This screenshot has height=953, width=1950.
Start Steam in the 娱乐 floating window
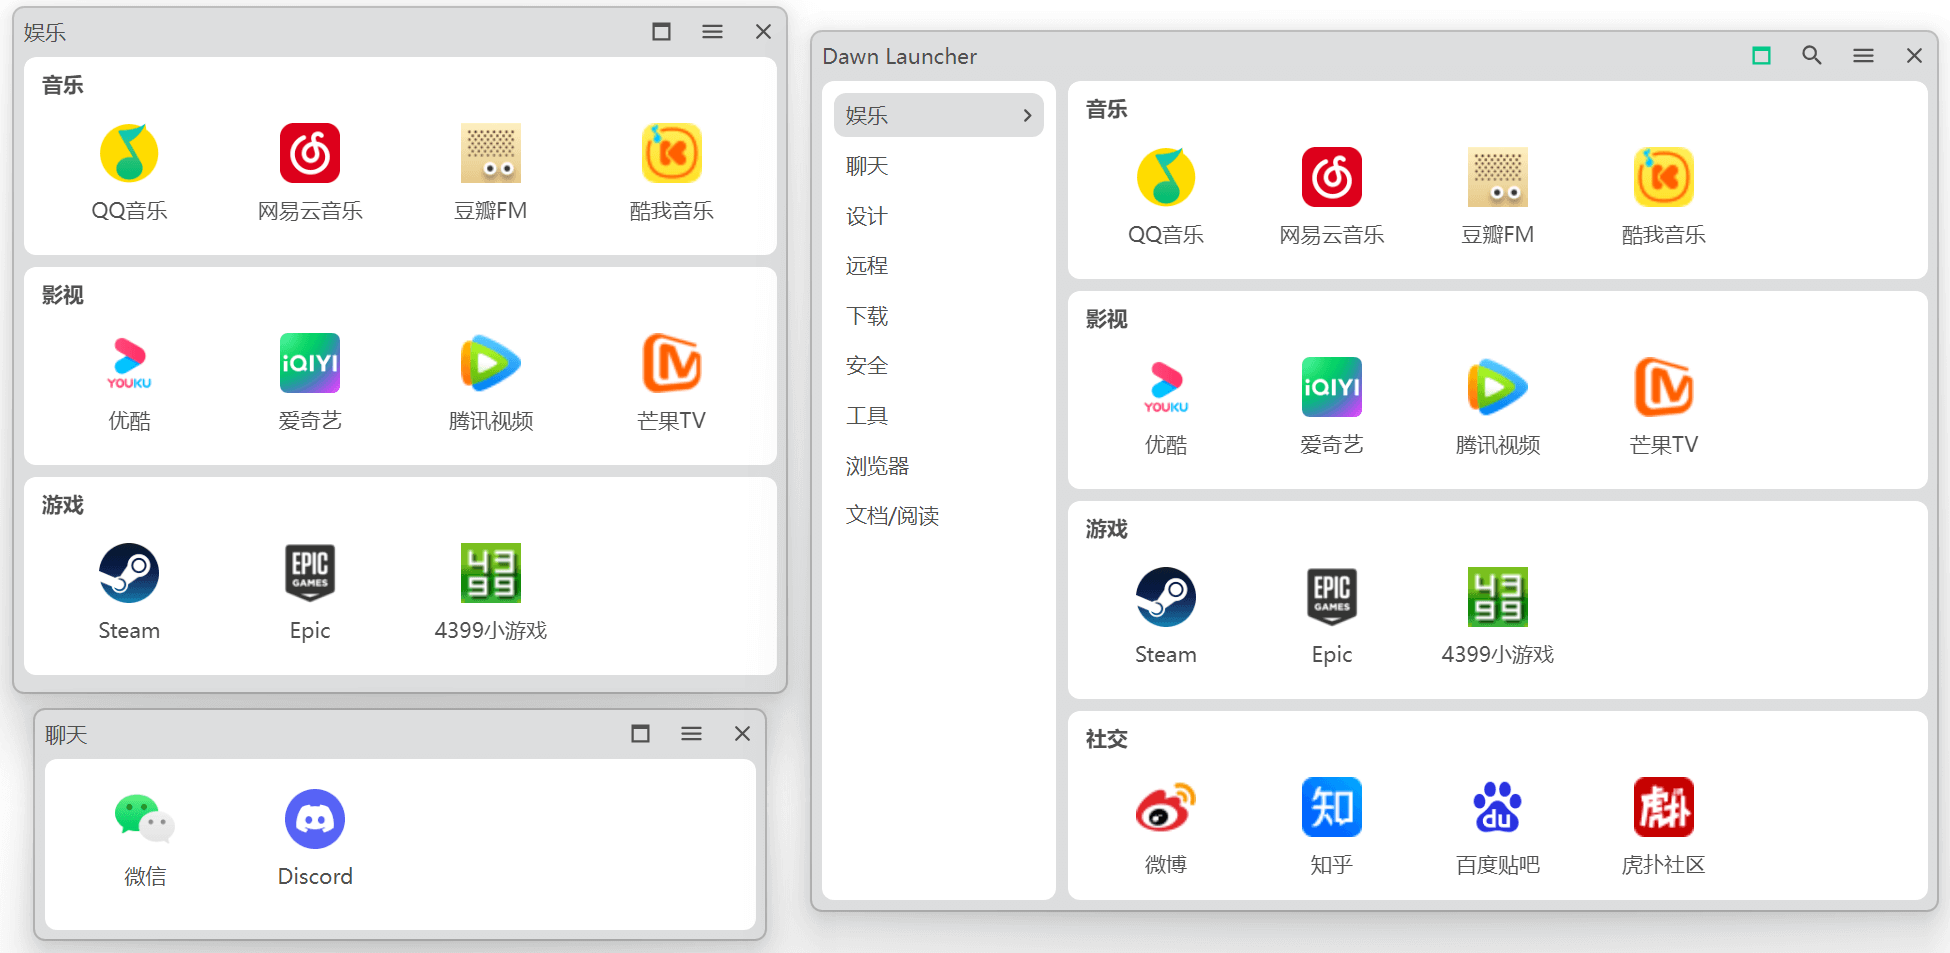click(129, 593)
